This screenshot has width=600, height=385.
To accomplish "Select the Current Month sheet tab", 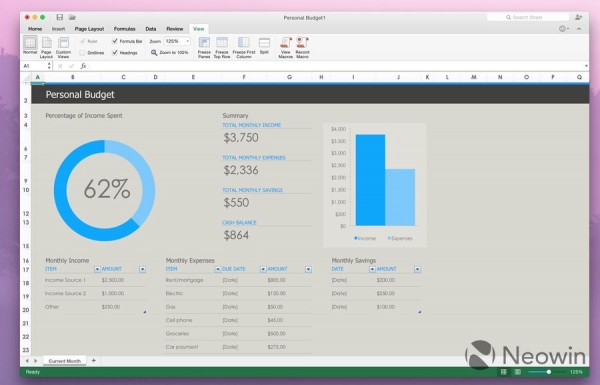I will click(x=65, y=361).
